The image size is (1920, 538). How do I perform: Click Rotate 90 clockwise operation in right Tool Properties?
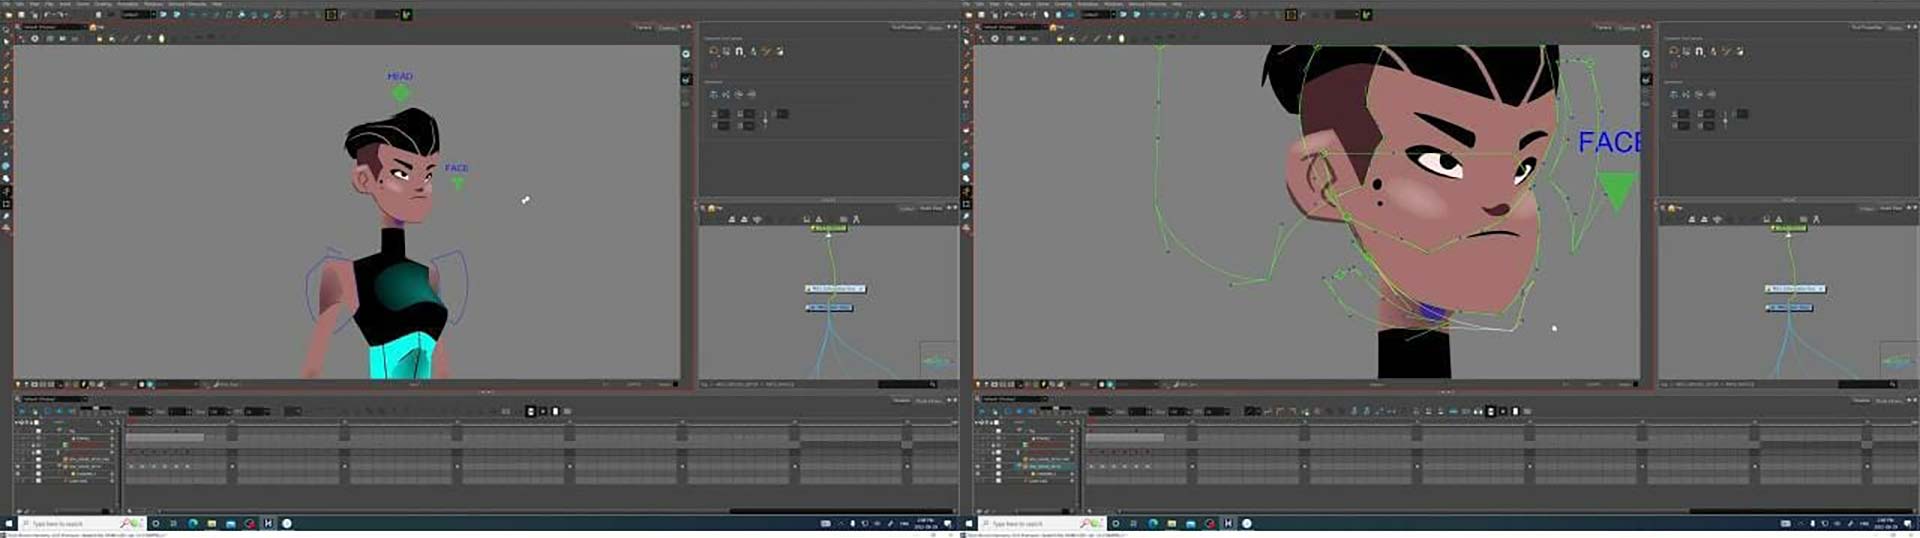coord(1699,94)
